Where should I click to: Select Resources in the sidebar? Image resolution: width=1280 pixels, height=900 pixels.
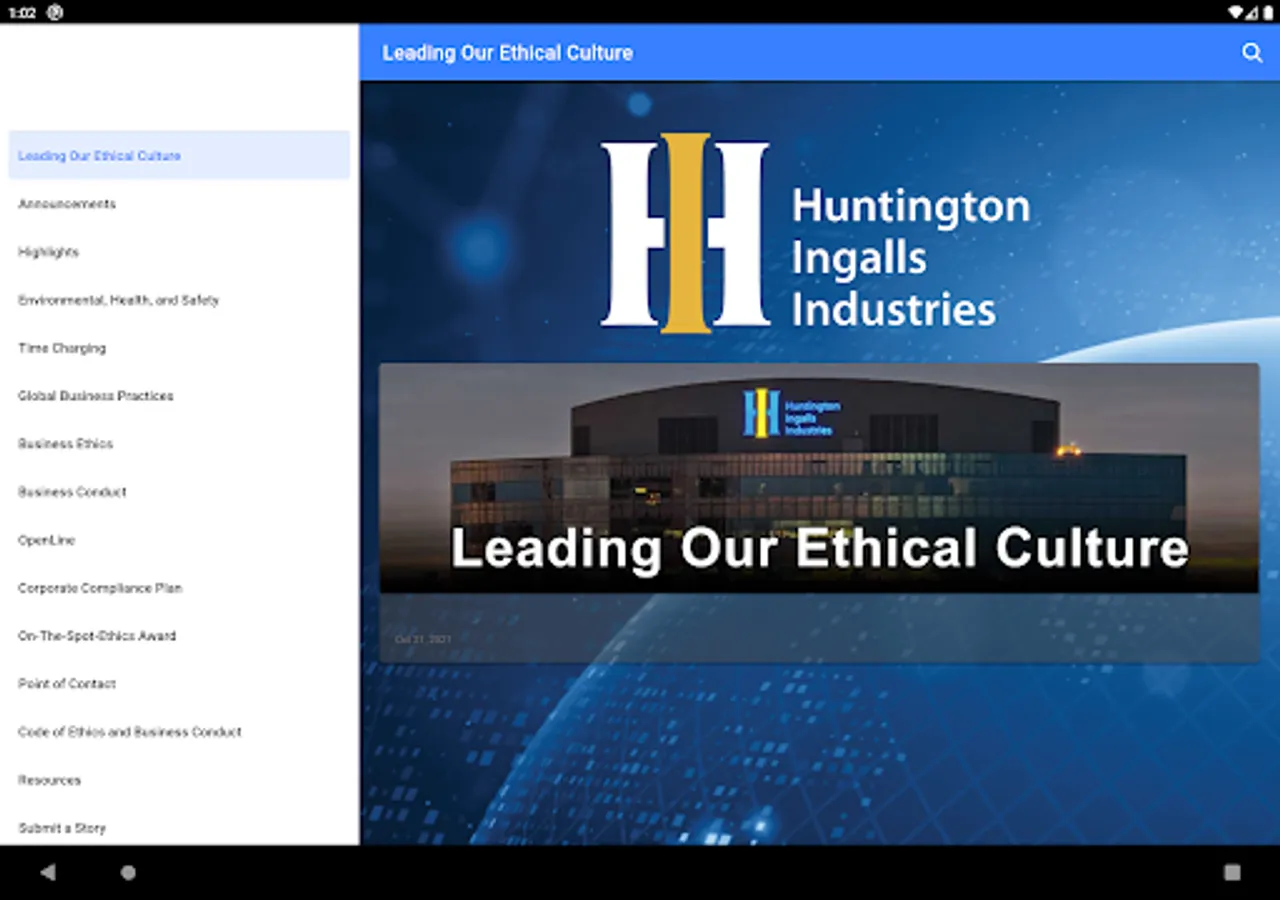(179, 780)
